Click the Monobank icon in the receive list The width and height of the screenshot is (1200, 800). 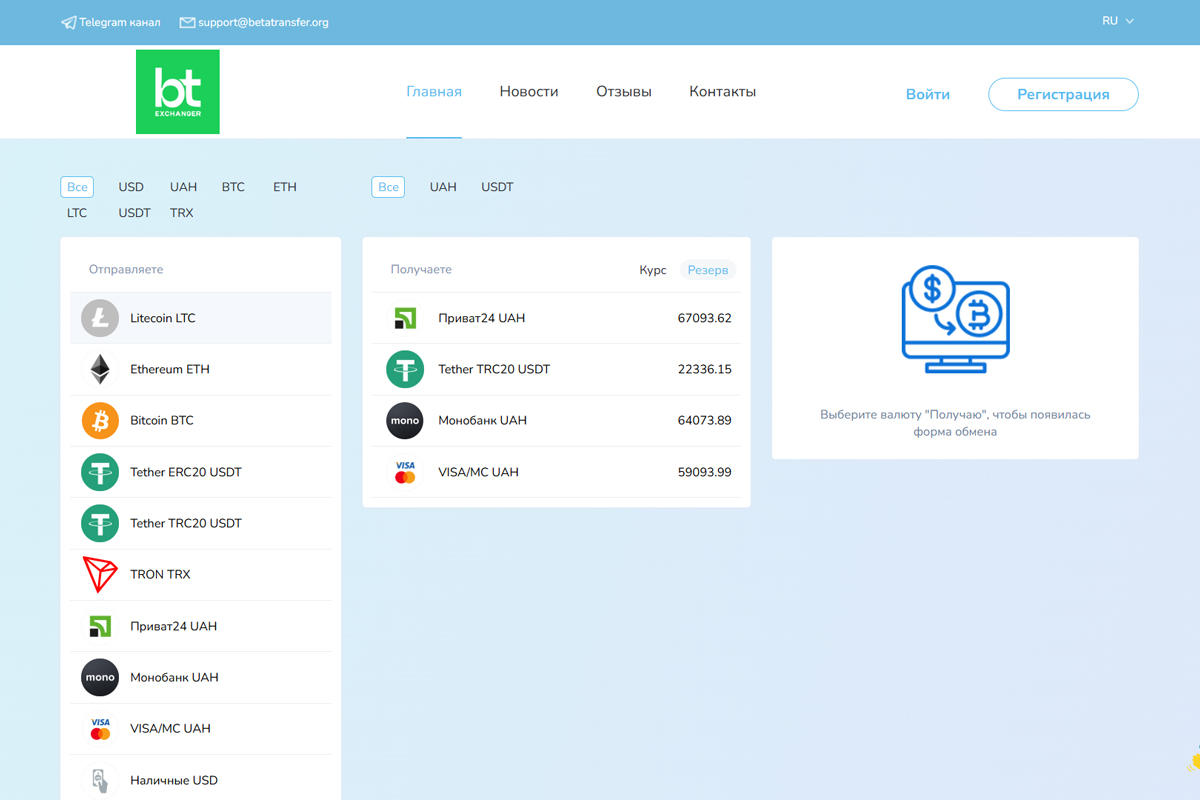click(405, 421)
